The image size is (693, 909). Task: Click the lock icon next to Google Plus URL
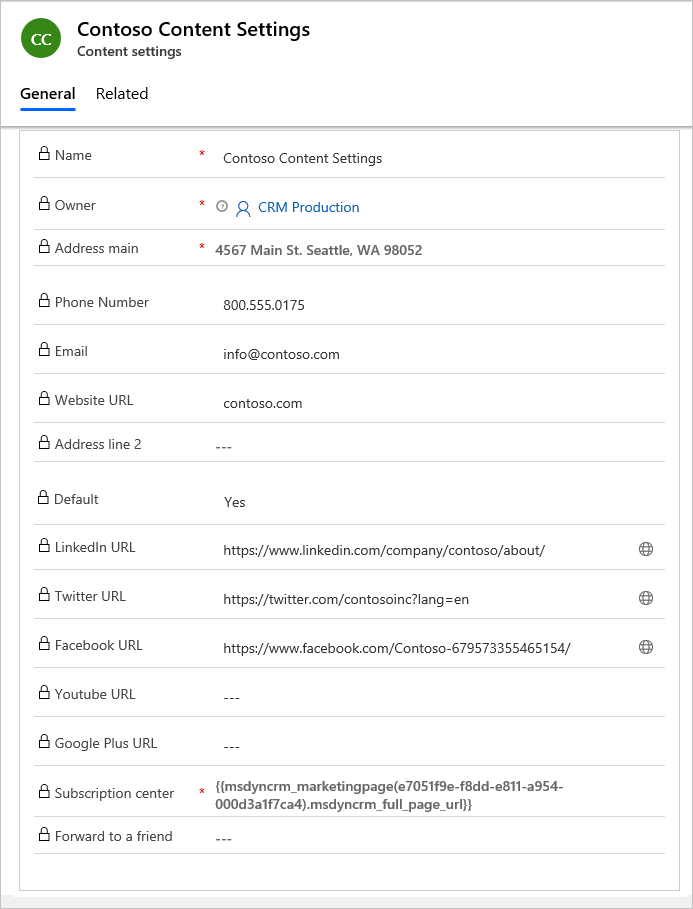point(44,741)
